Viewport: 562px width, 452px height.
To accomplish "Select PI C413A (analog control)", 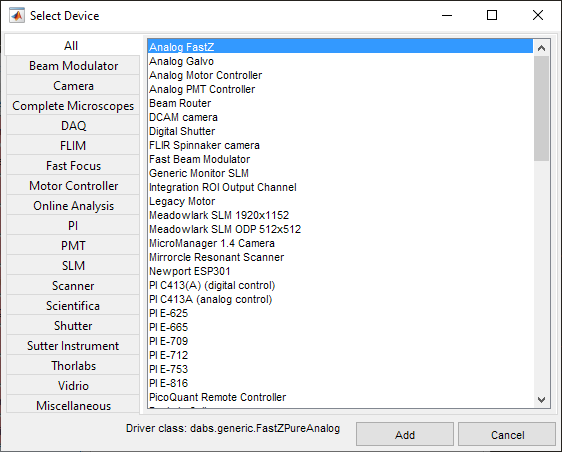I will 340,299.
